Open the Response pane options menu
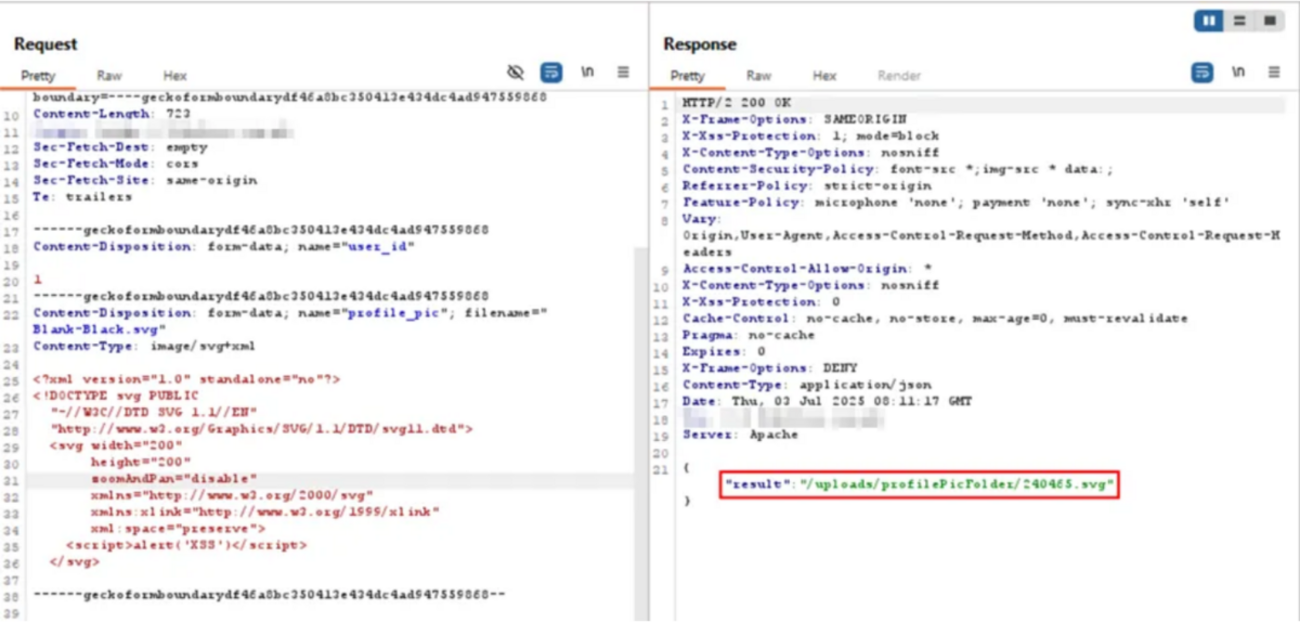The width and height of the screenshot is (1300, 622). pyautogui.click(x=1274, y=72)
